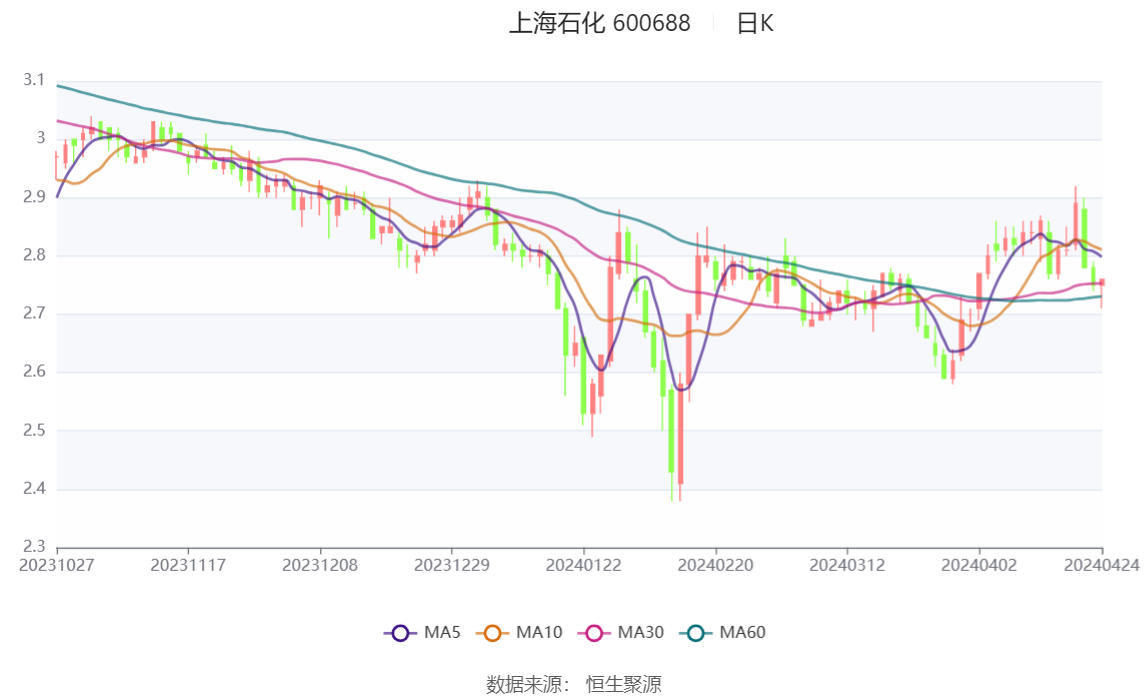Click the y-axis value 2.5
The width and height of the screenshot is (1148, 699).
34,430
